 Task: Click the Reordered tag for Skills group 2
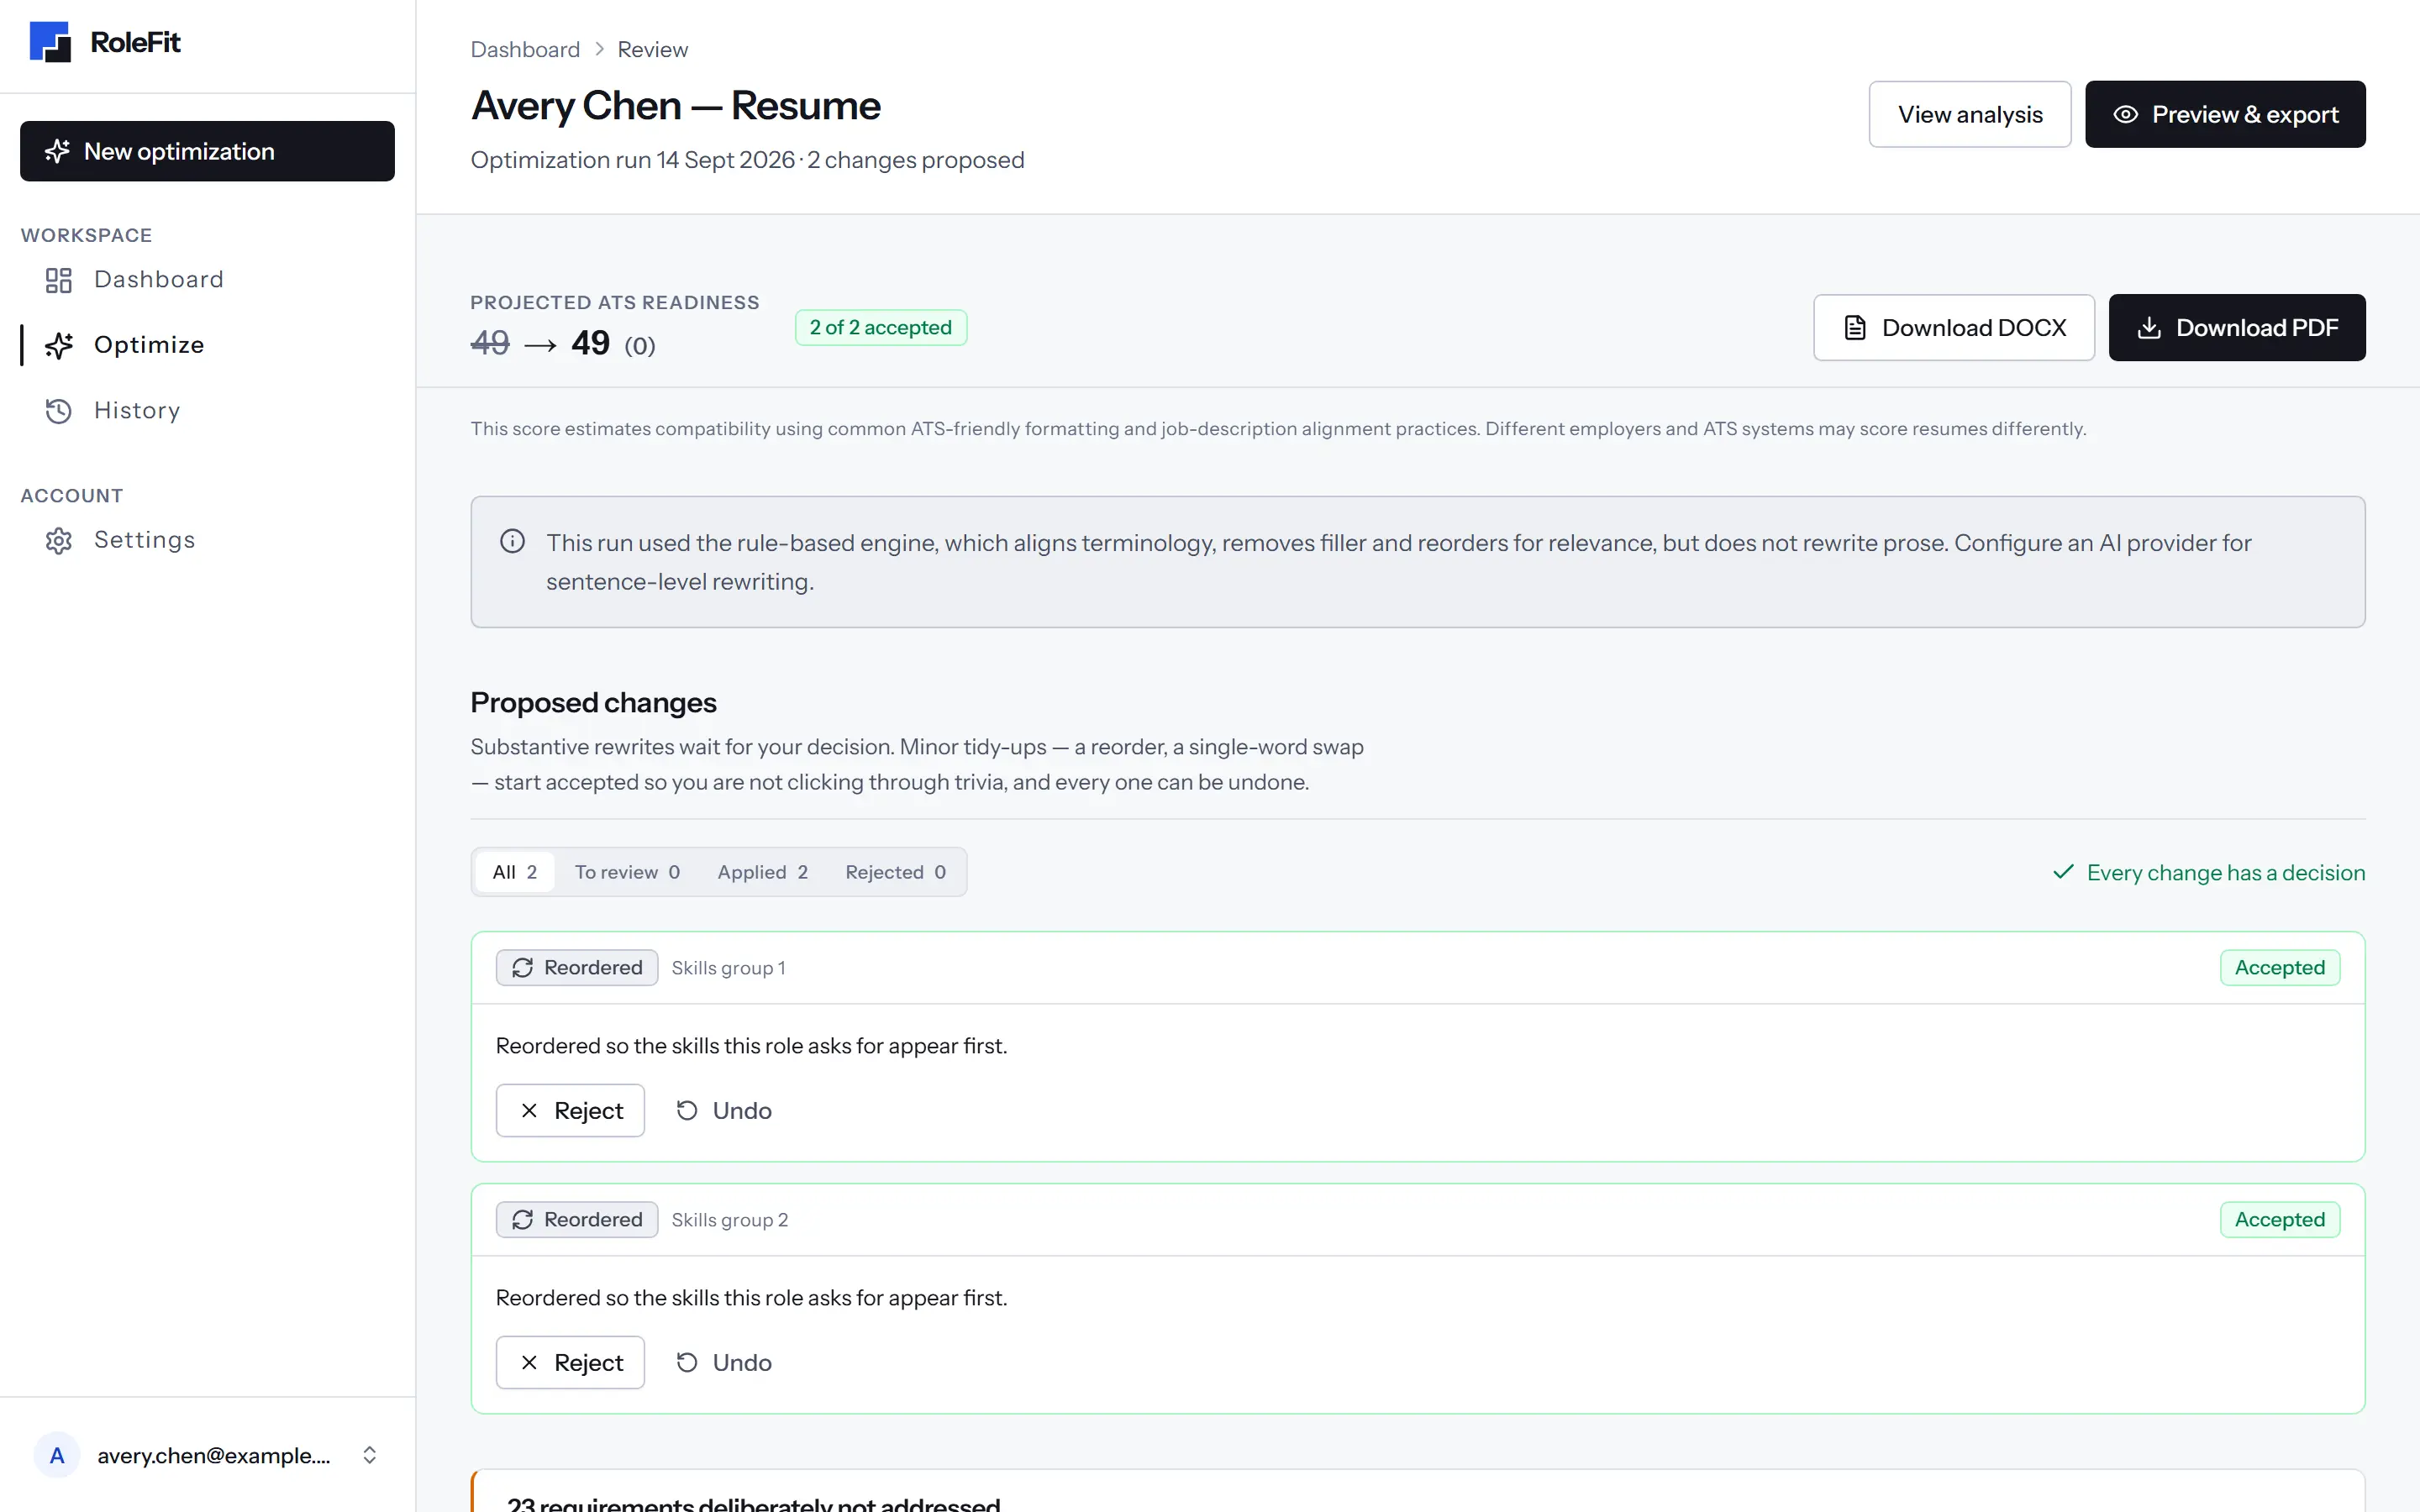[577, 1219]
